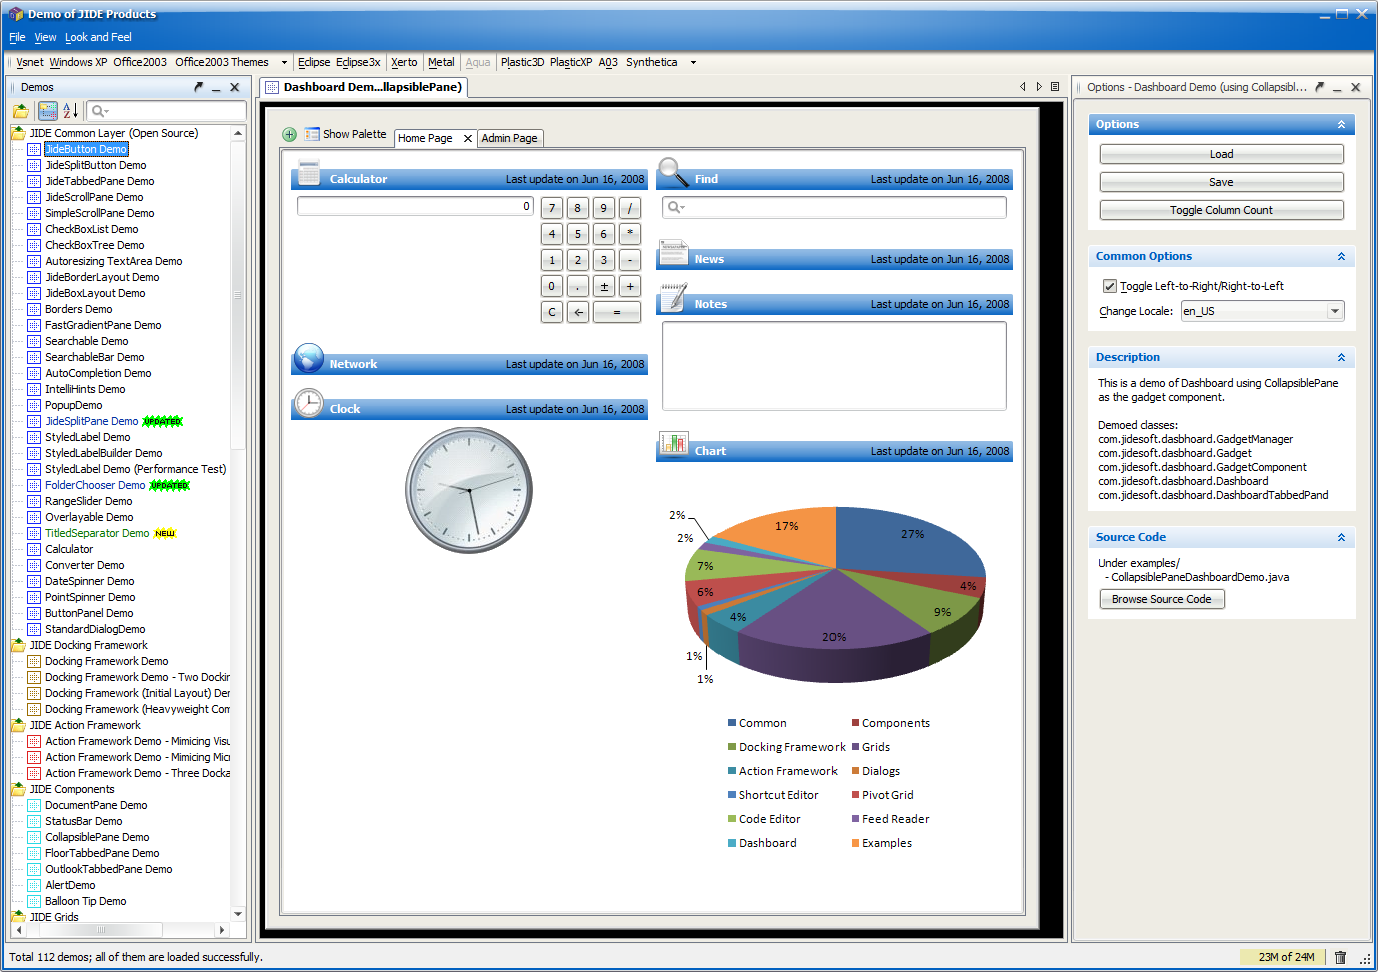Click the folder icon in the Demos toolbar
Image resolution: width=1378 pixels, height=972 pixels.
click(x=21, y=111)
